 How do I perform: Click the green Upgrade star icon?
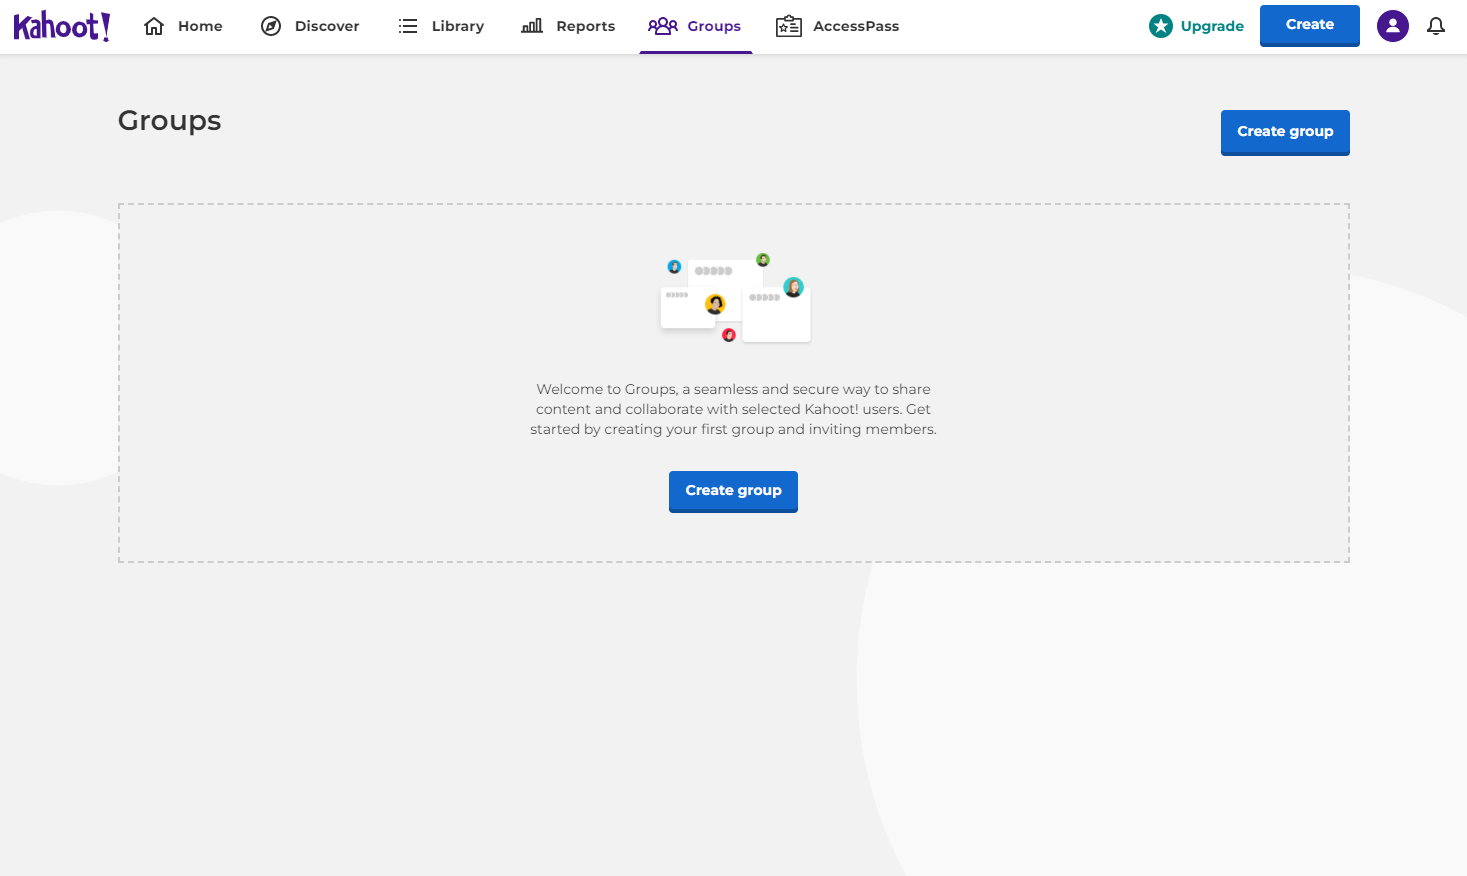coord(1161,26)
